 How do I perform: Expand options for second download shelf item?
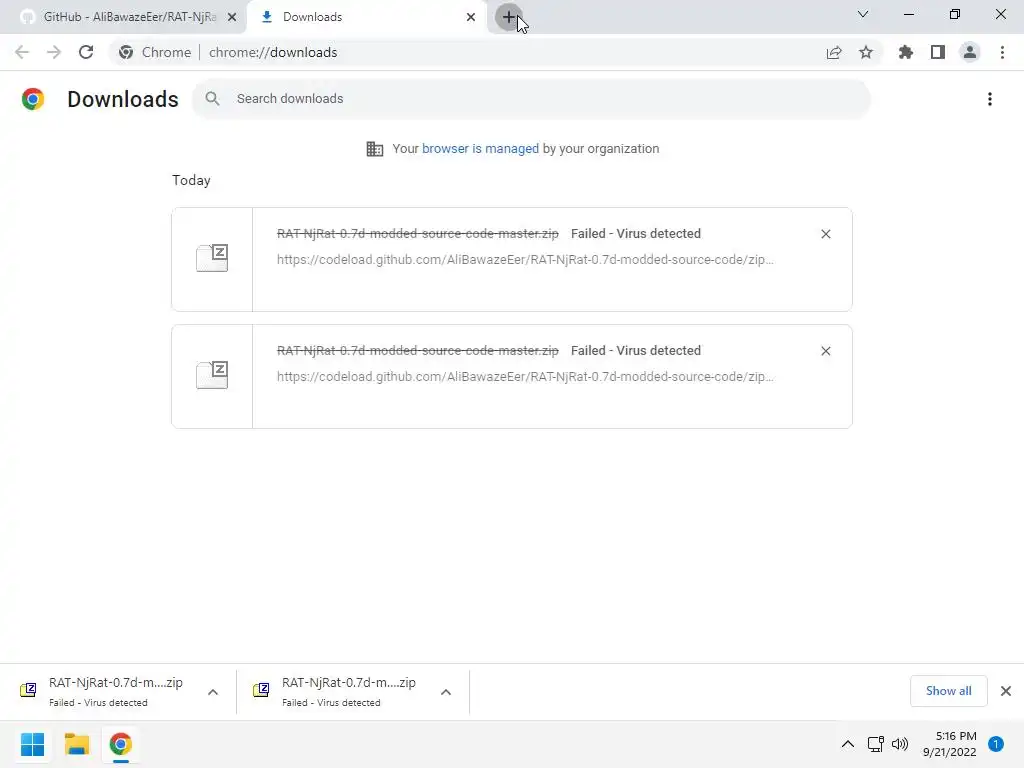[x=446, y=692]
